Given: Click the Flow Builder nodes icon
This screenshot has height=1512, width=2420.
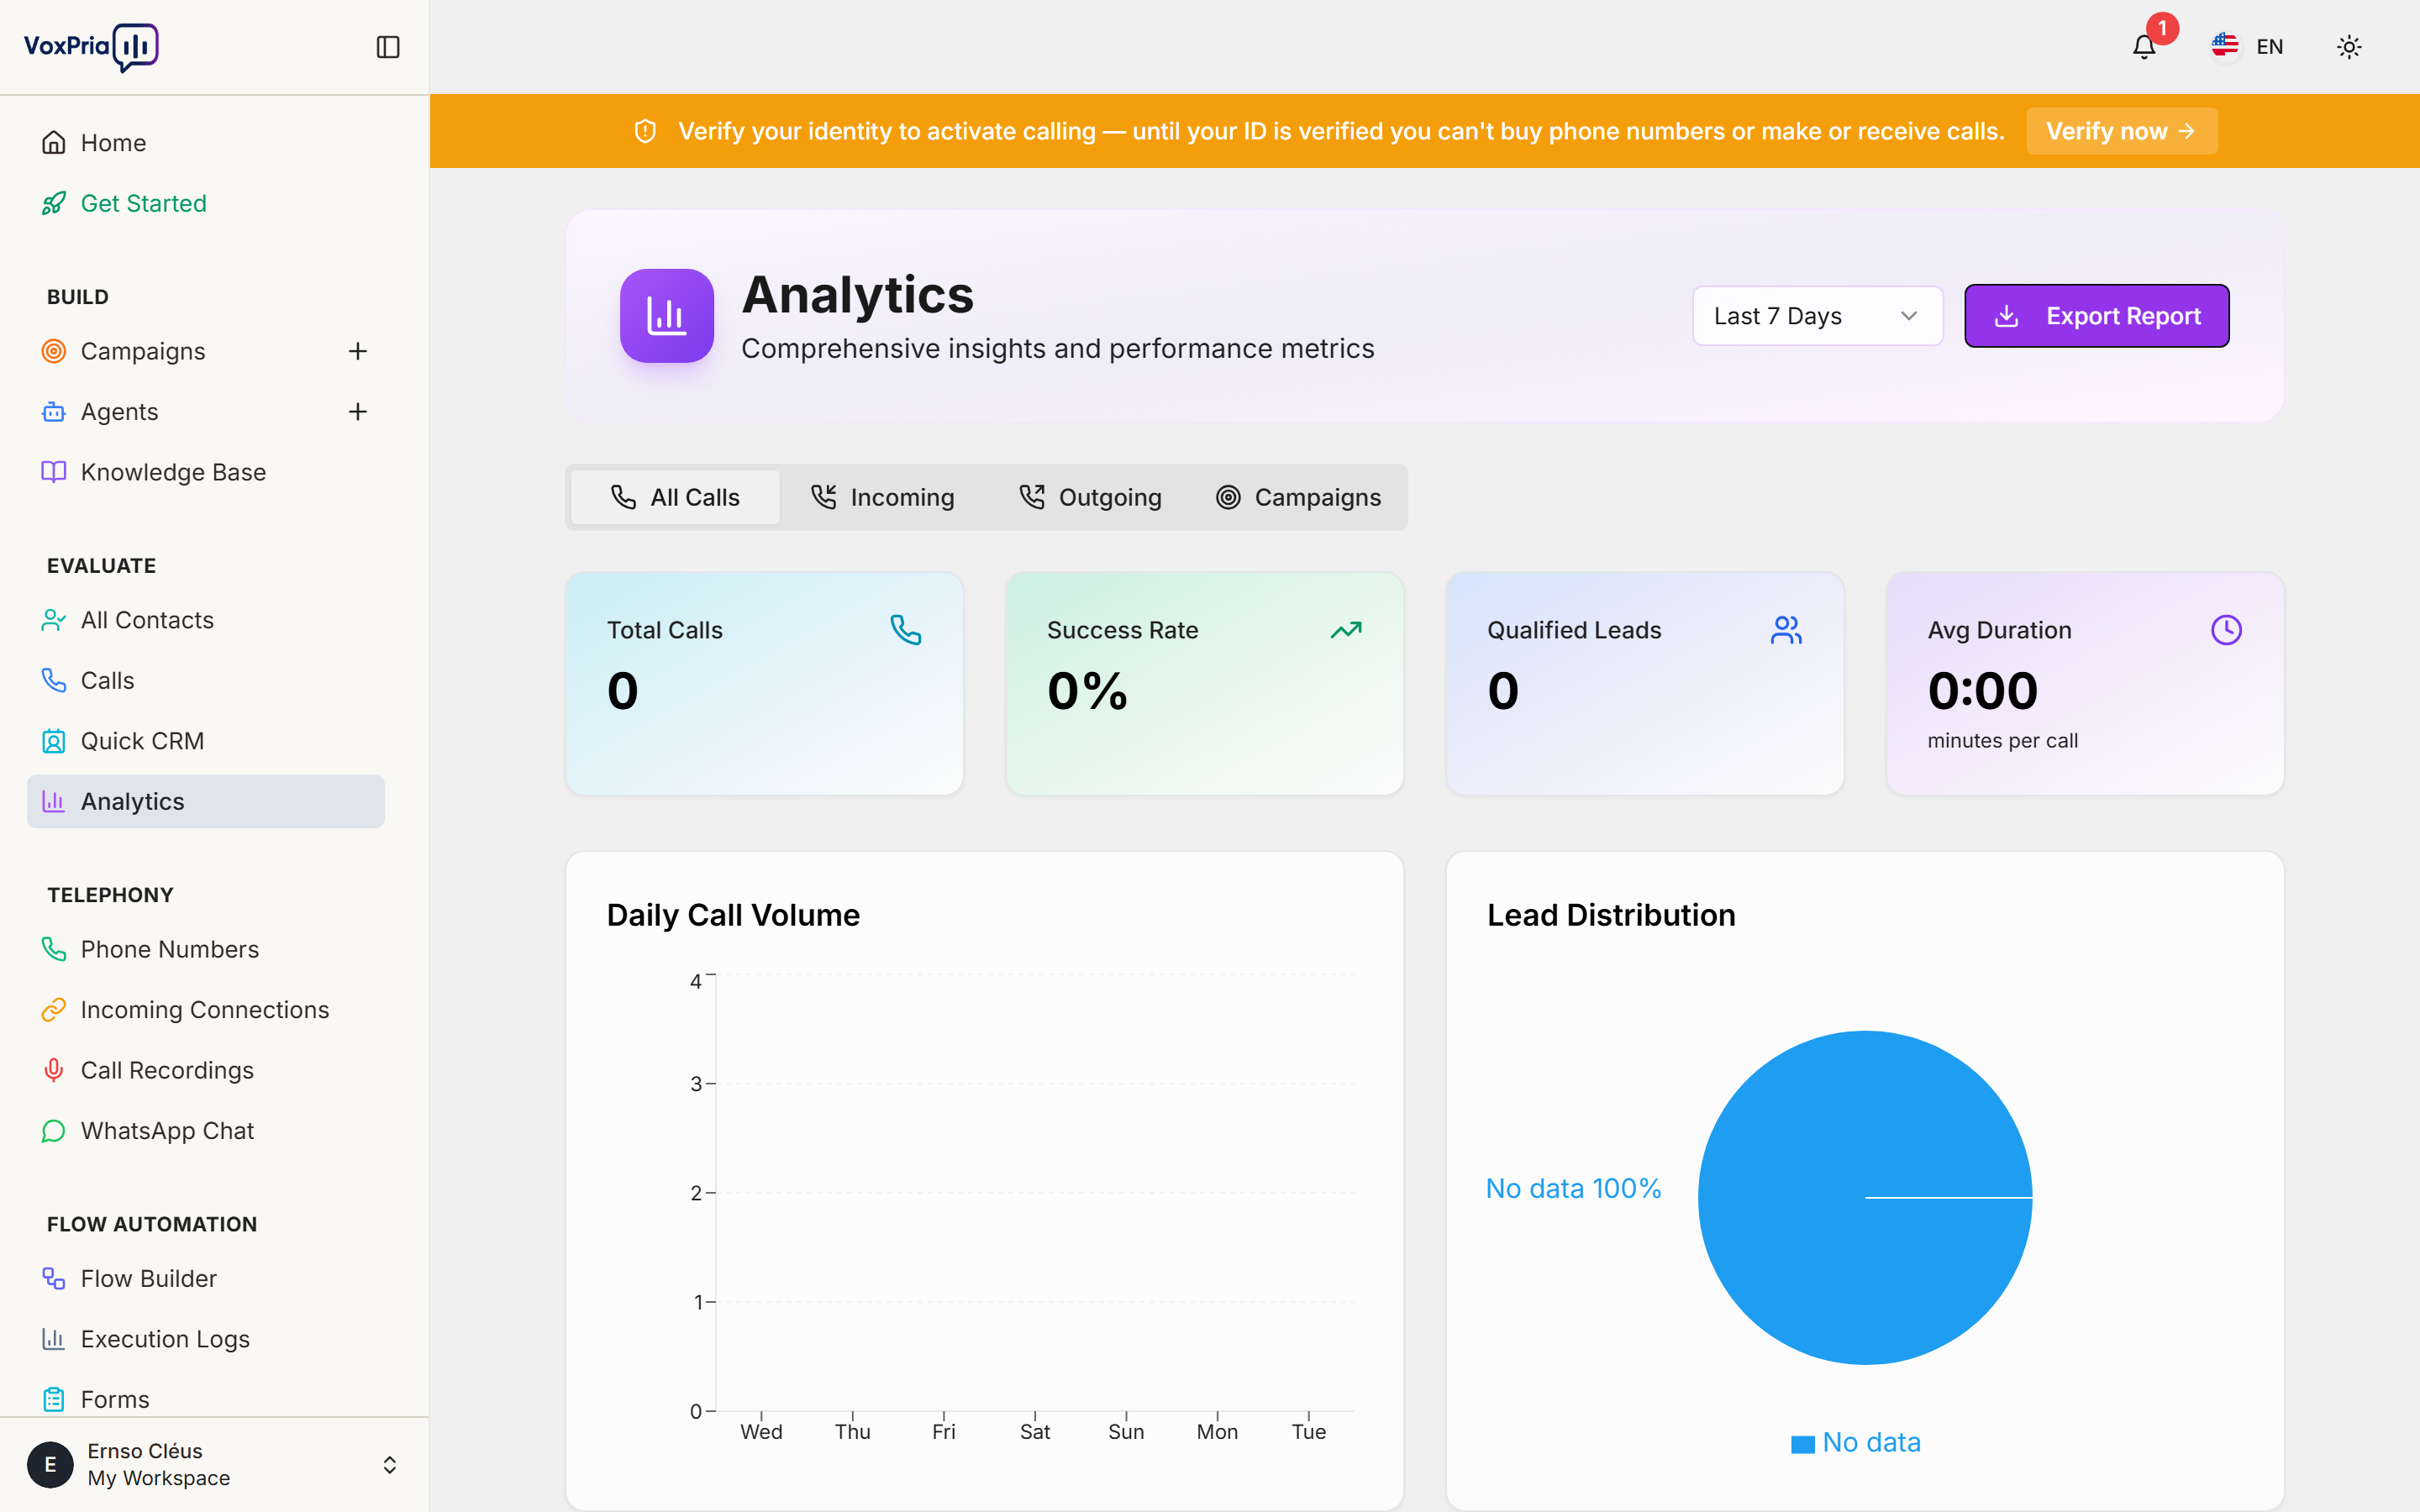Looking at the screenshot, I should point(54,1279).
